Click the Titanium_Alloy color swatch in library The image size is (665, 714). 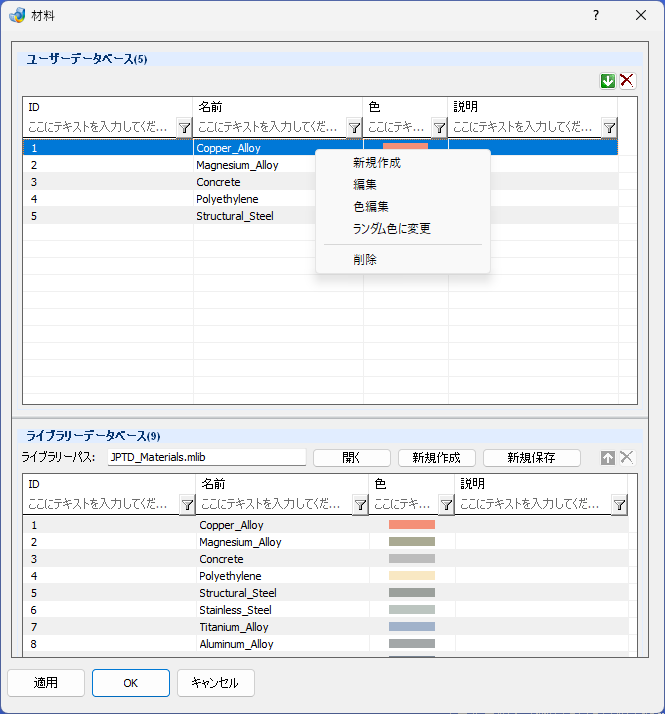click(412, 627)
